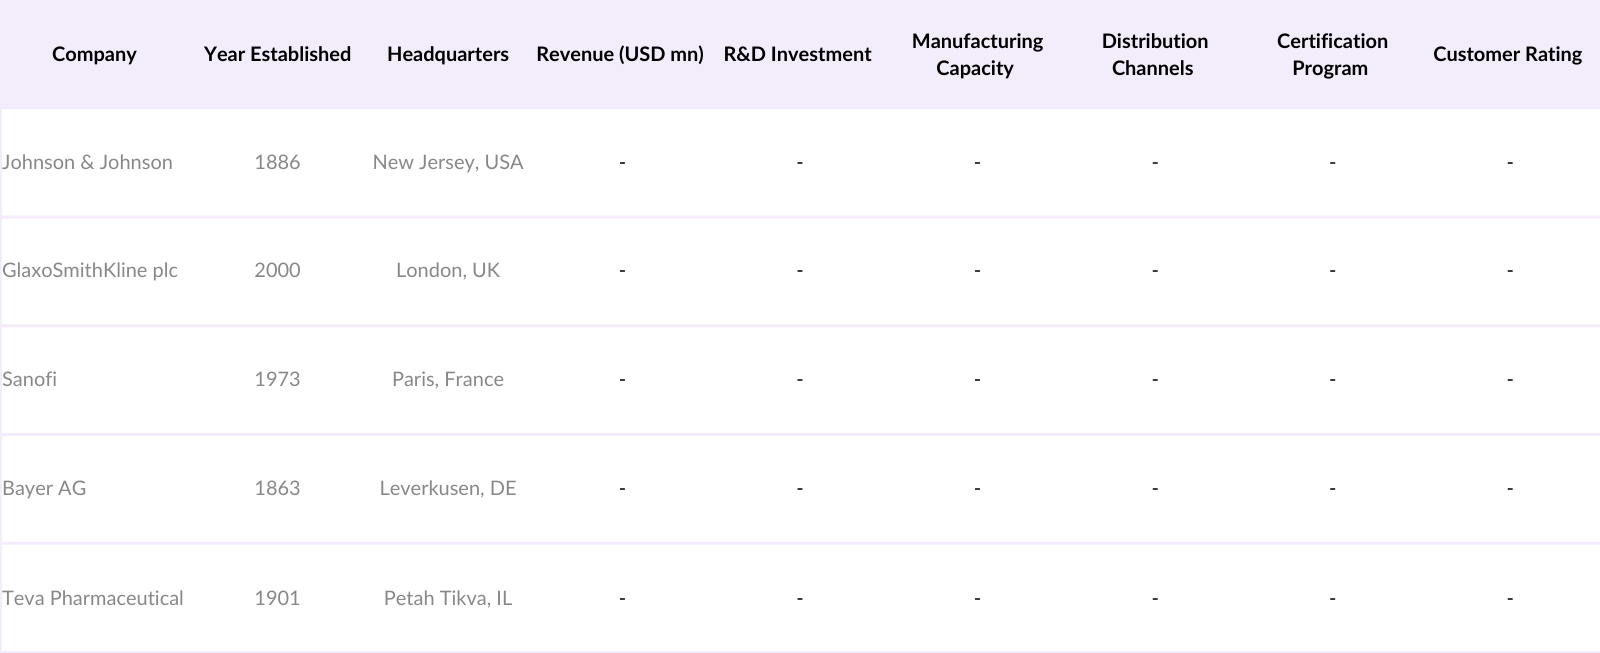
Task: Click the Distribution Channels header
Action: coord(1154,54)
